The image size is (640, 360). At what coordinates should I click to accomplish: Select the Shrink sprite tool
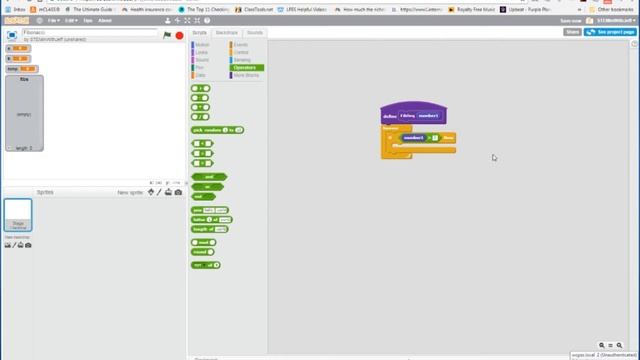197,20
